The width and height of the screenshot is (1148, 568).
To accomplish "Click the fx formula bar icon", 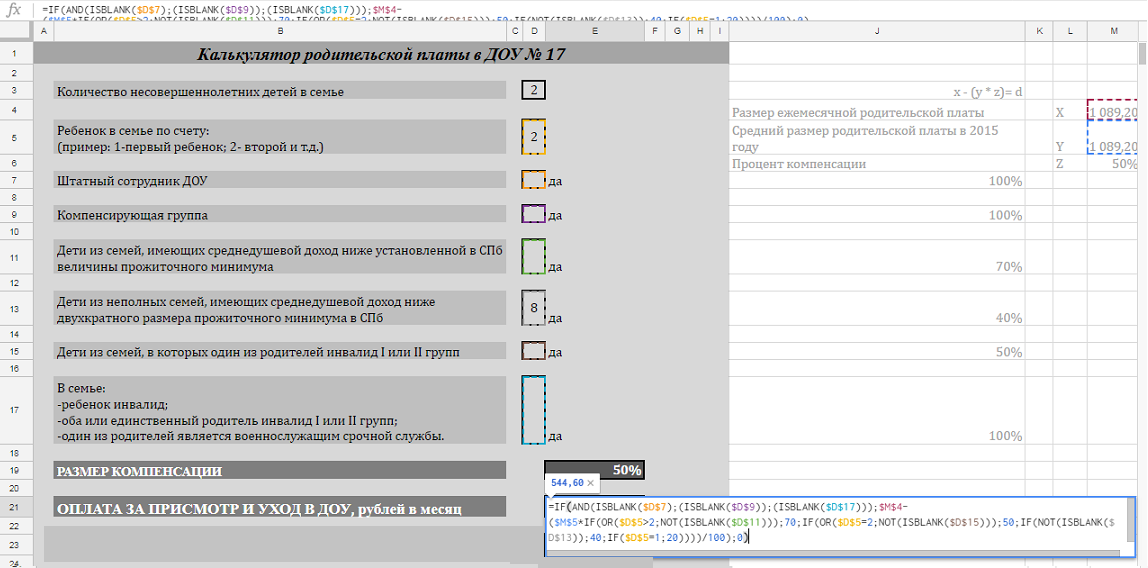I will click(x=13, y=11).
